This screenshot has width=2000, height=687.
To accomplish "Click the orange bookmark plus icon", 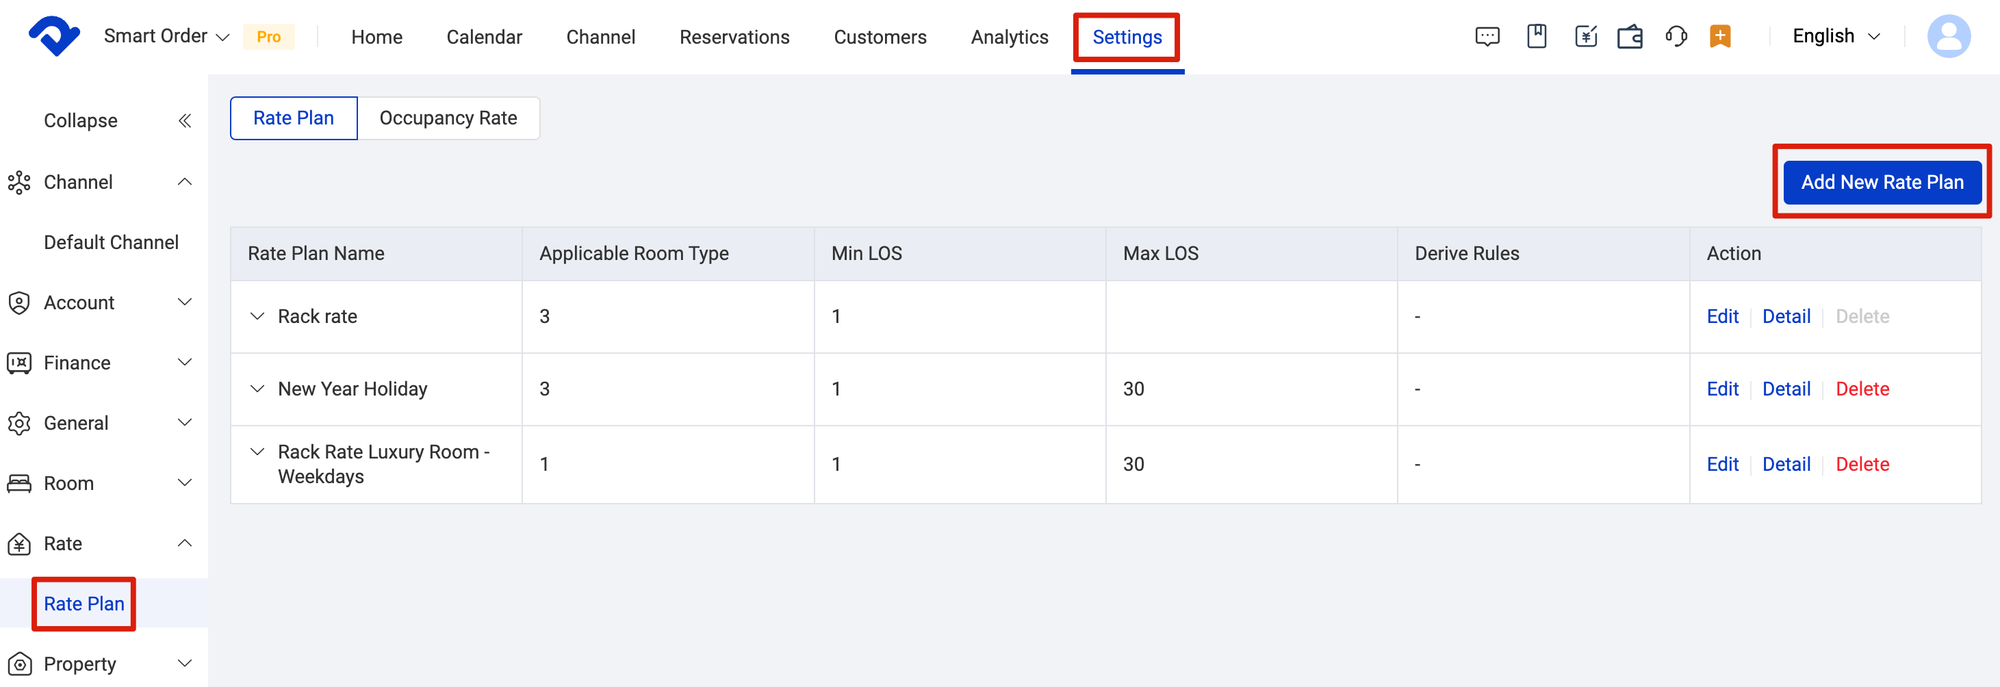I will click(1720, 37).
